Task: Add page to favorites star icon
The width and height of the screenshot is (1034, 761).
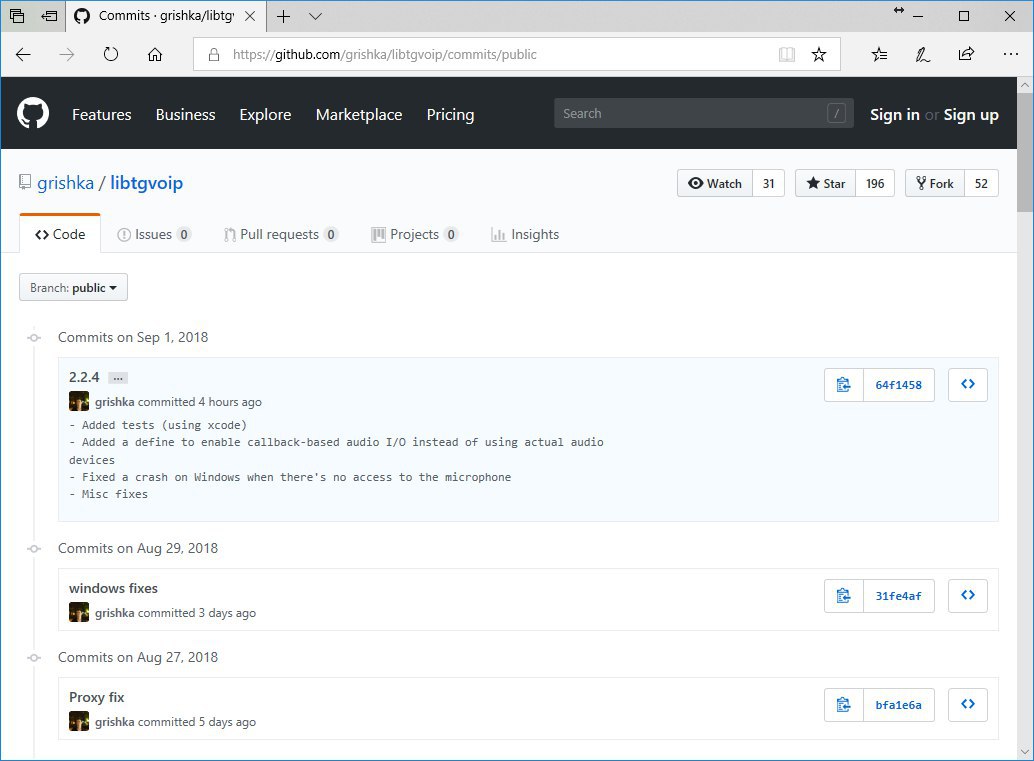Action: [819, 54]
